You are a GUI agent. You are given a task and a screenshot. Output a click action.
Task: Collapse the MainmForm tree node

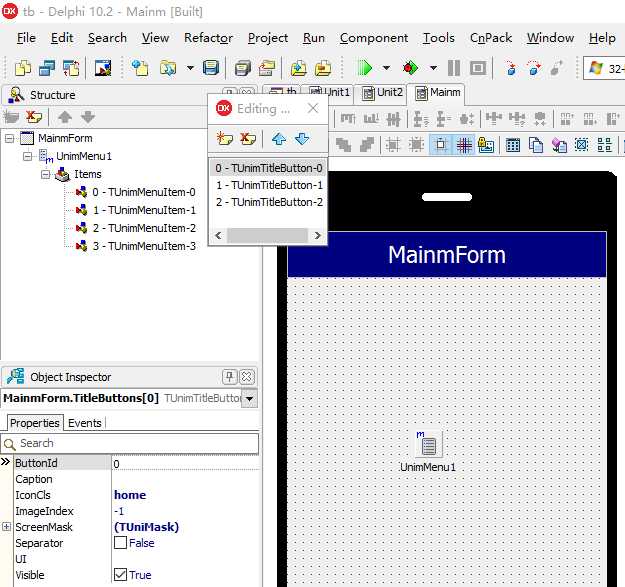click(x=10, y=138)
